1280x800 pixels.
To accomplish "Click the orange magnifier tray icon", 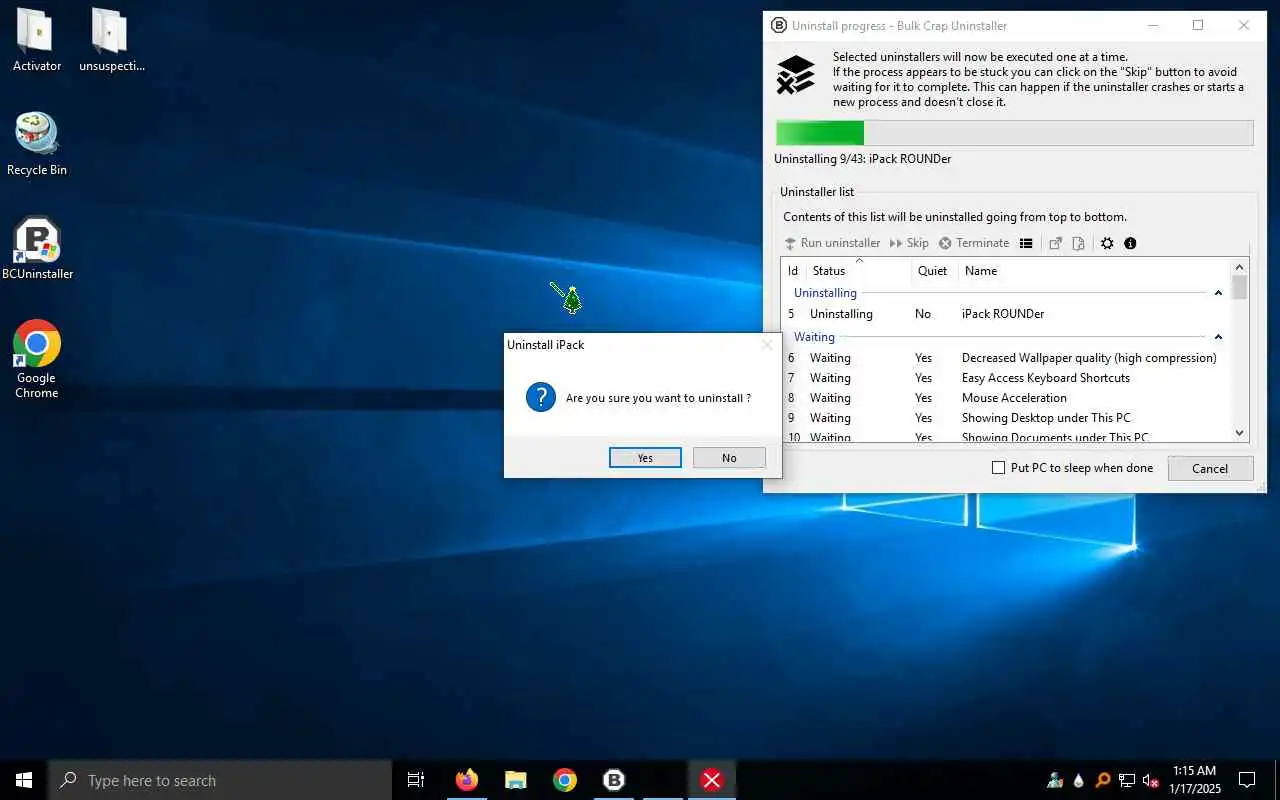I will (x=1103, y=781).
